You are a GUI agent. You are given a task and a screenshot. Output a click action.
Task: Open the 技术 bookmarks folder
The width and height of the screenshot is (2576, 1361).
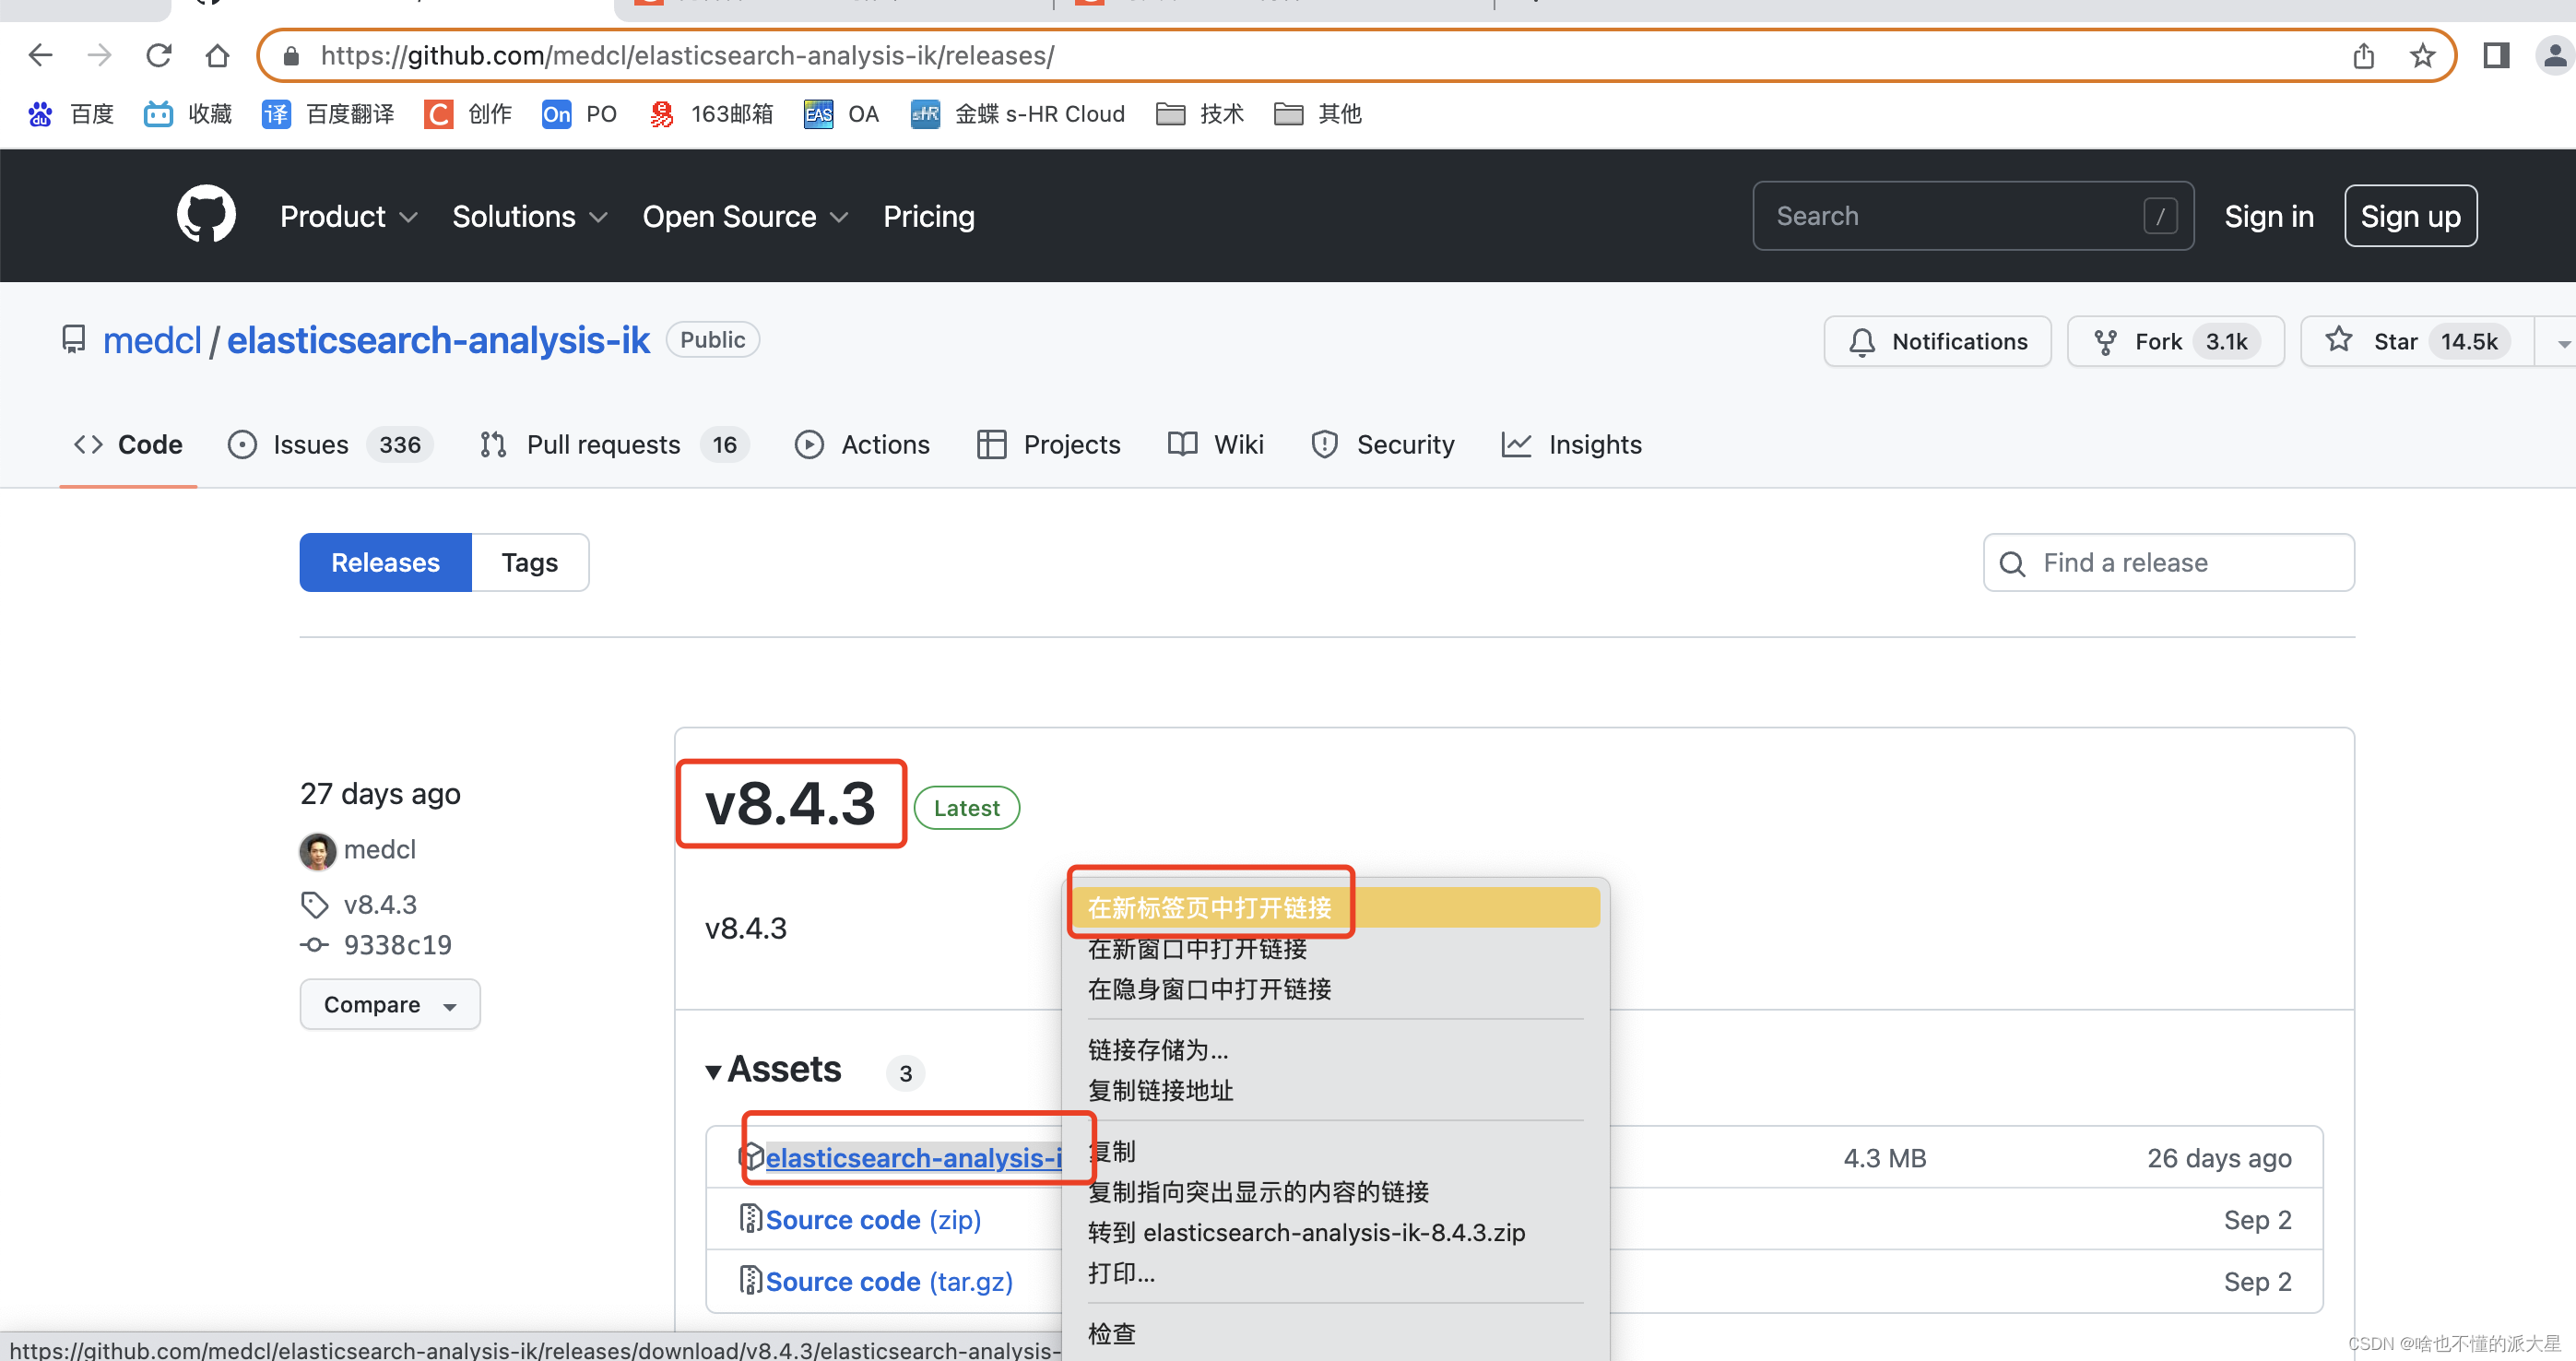(x=1200, y=114)
